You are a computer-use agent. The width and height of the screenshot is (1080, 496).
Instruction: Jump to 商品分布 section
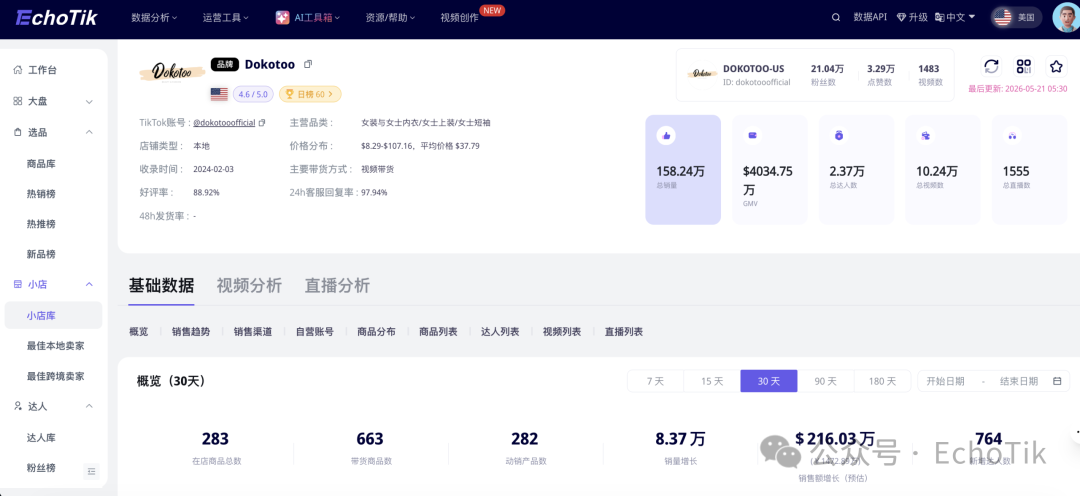(377, 331)
